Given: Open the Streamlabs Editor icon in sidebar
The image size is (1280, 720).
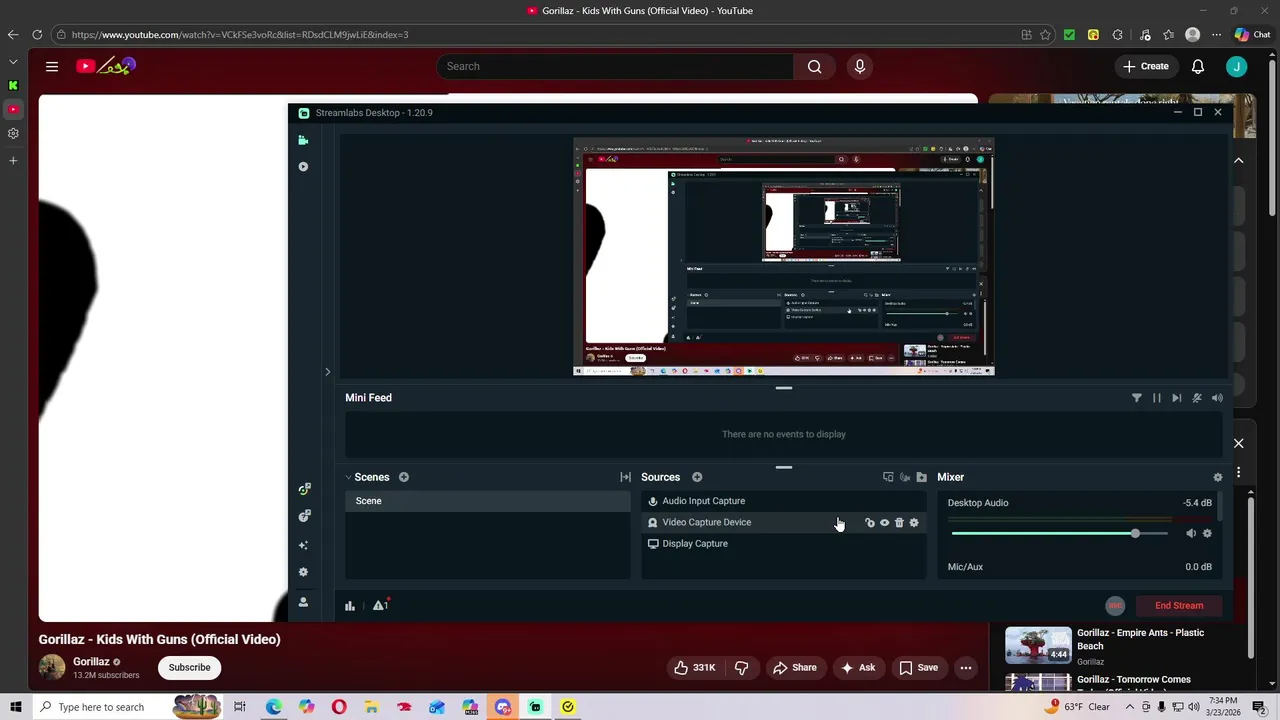Looking at the screenshot, I should 303,140.
